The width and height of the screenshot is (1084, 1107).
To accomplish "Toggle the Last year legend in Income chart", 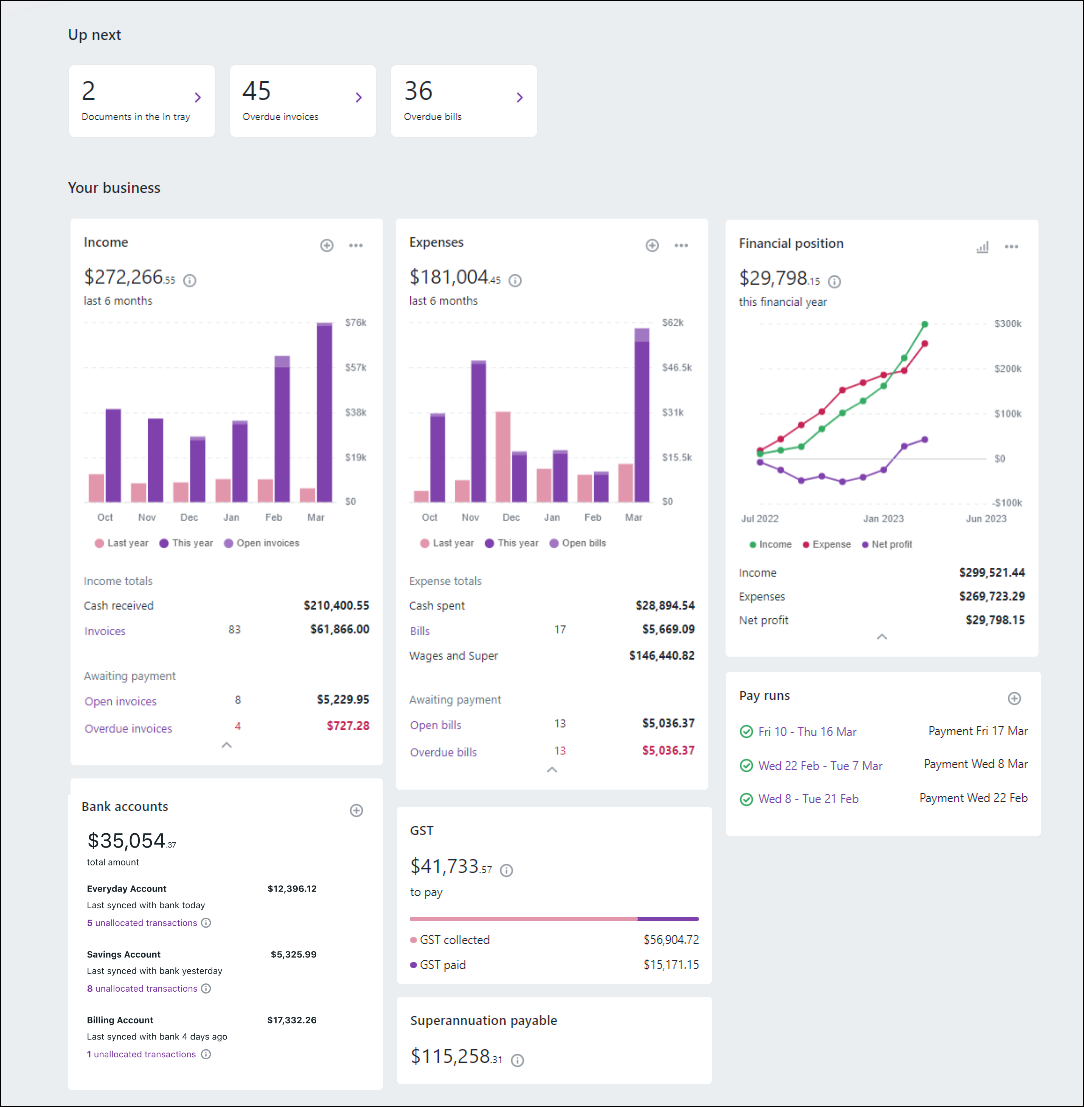I will pos(121,543).
